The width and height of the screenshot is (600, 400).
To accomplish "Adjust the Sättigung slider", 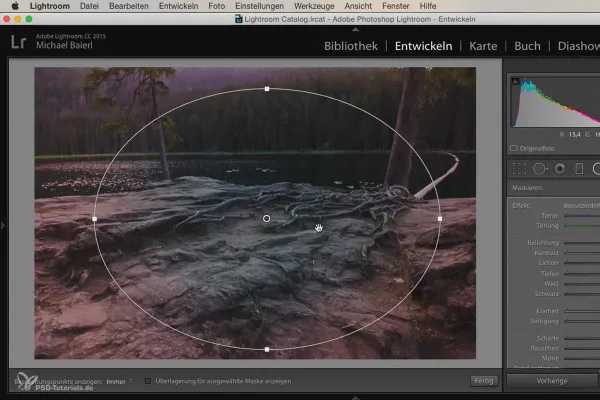I will (x=582, y=321).
